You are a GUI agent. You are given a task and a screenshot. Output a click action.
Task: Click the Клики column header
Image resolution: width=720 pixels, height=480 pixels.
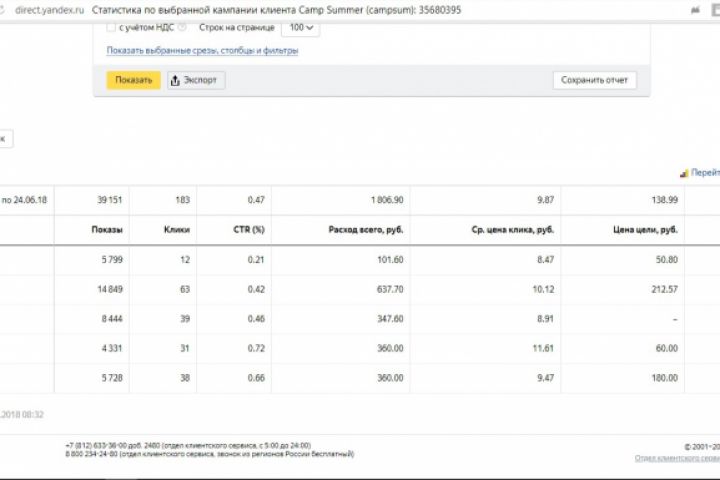[x=177, y=229]
